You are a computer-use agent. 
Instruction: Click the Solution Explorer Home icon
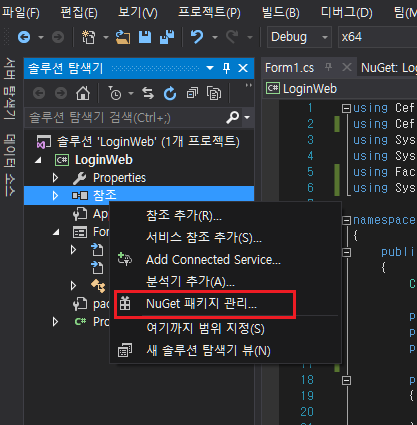83,93
